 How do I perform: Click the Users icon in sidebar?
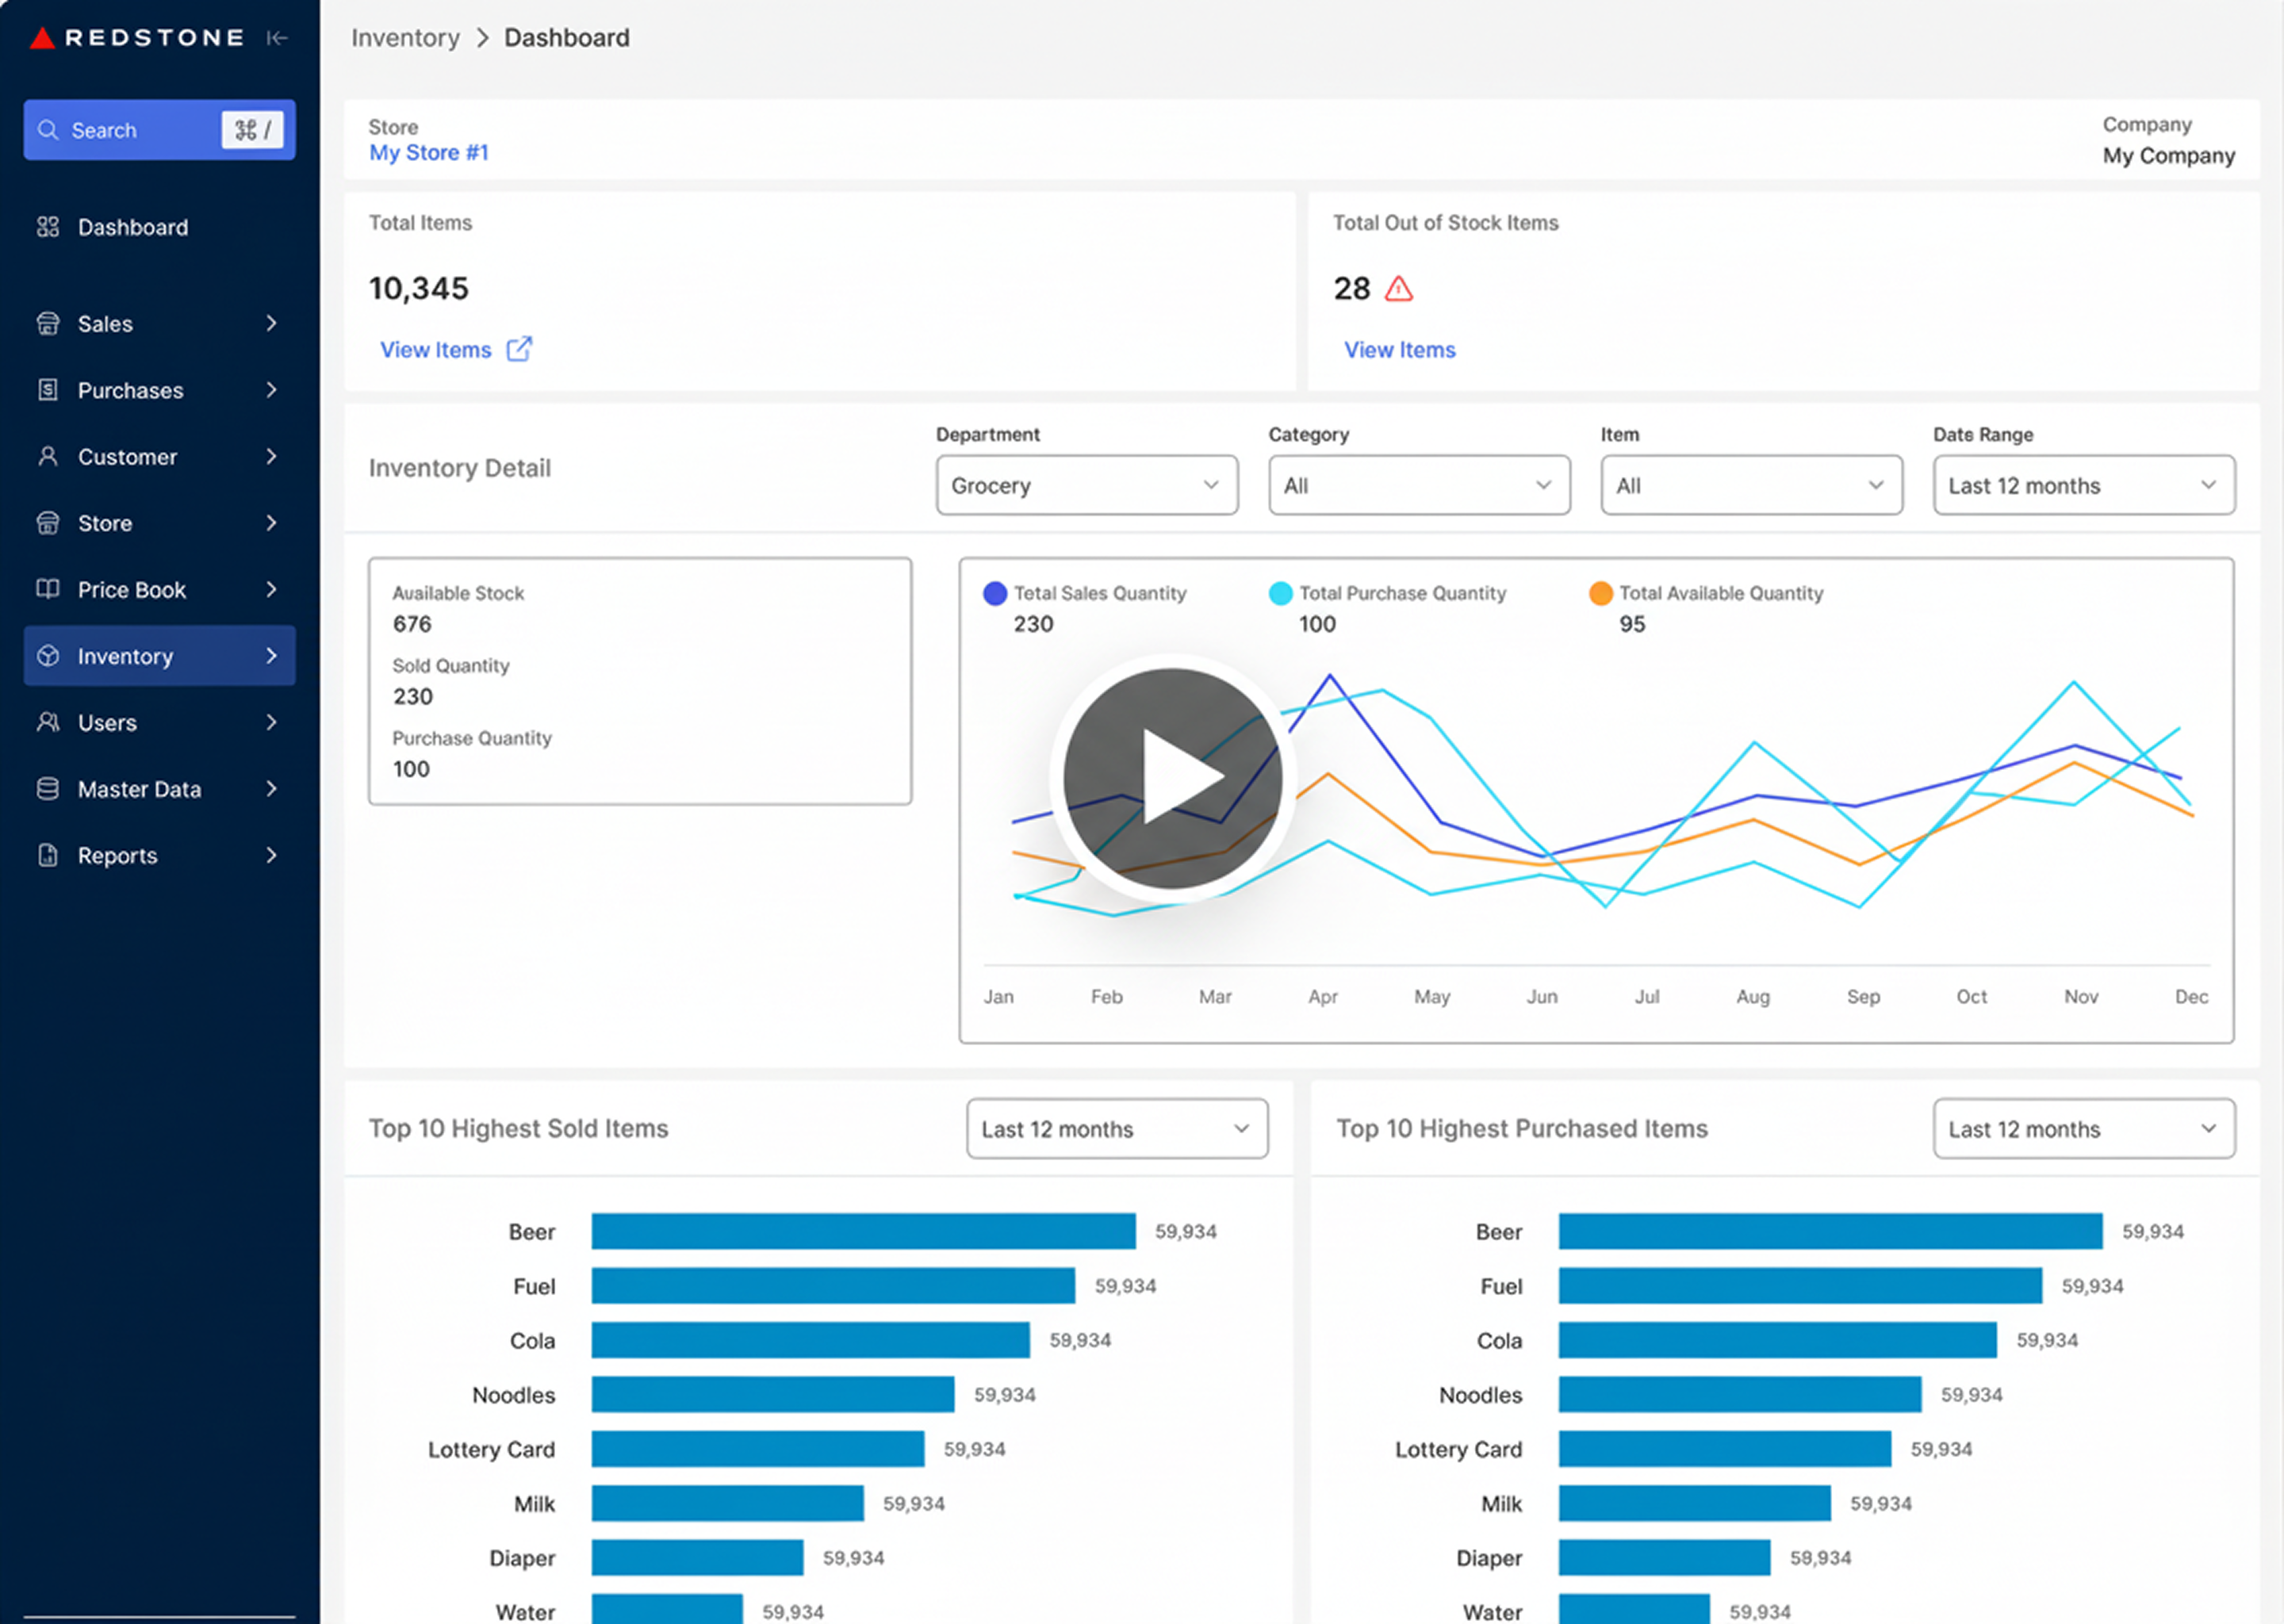click(48, 722)
